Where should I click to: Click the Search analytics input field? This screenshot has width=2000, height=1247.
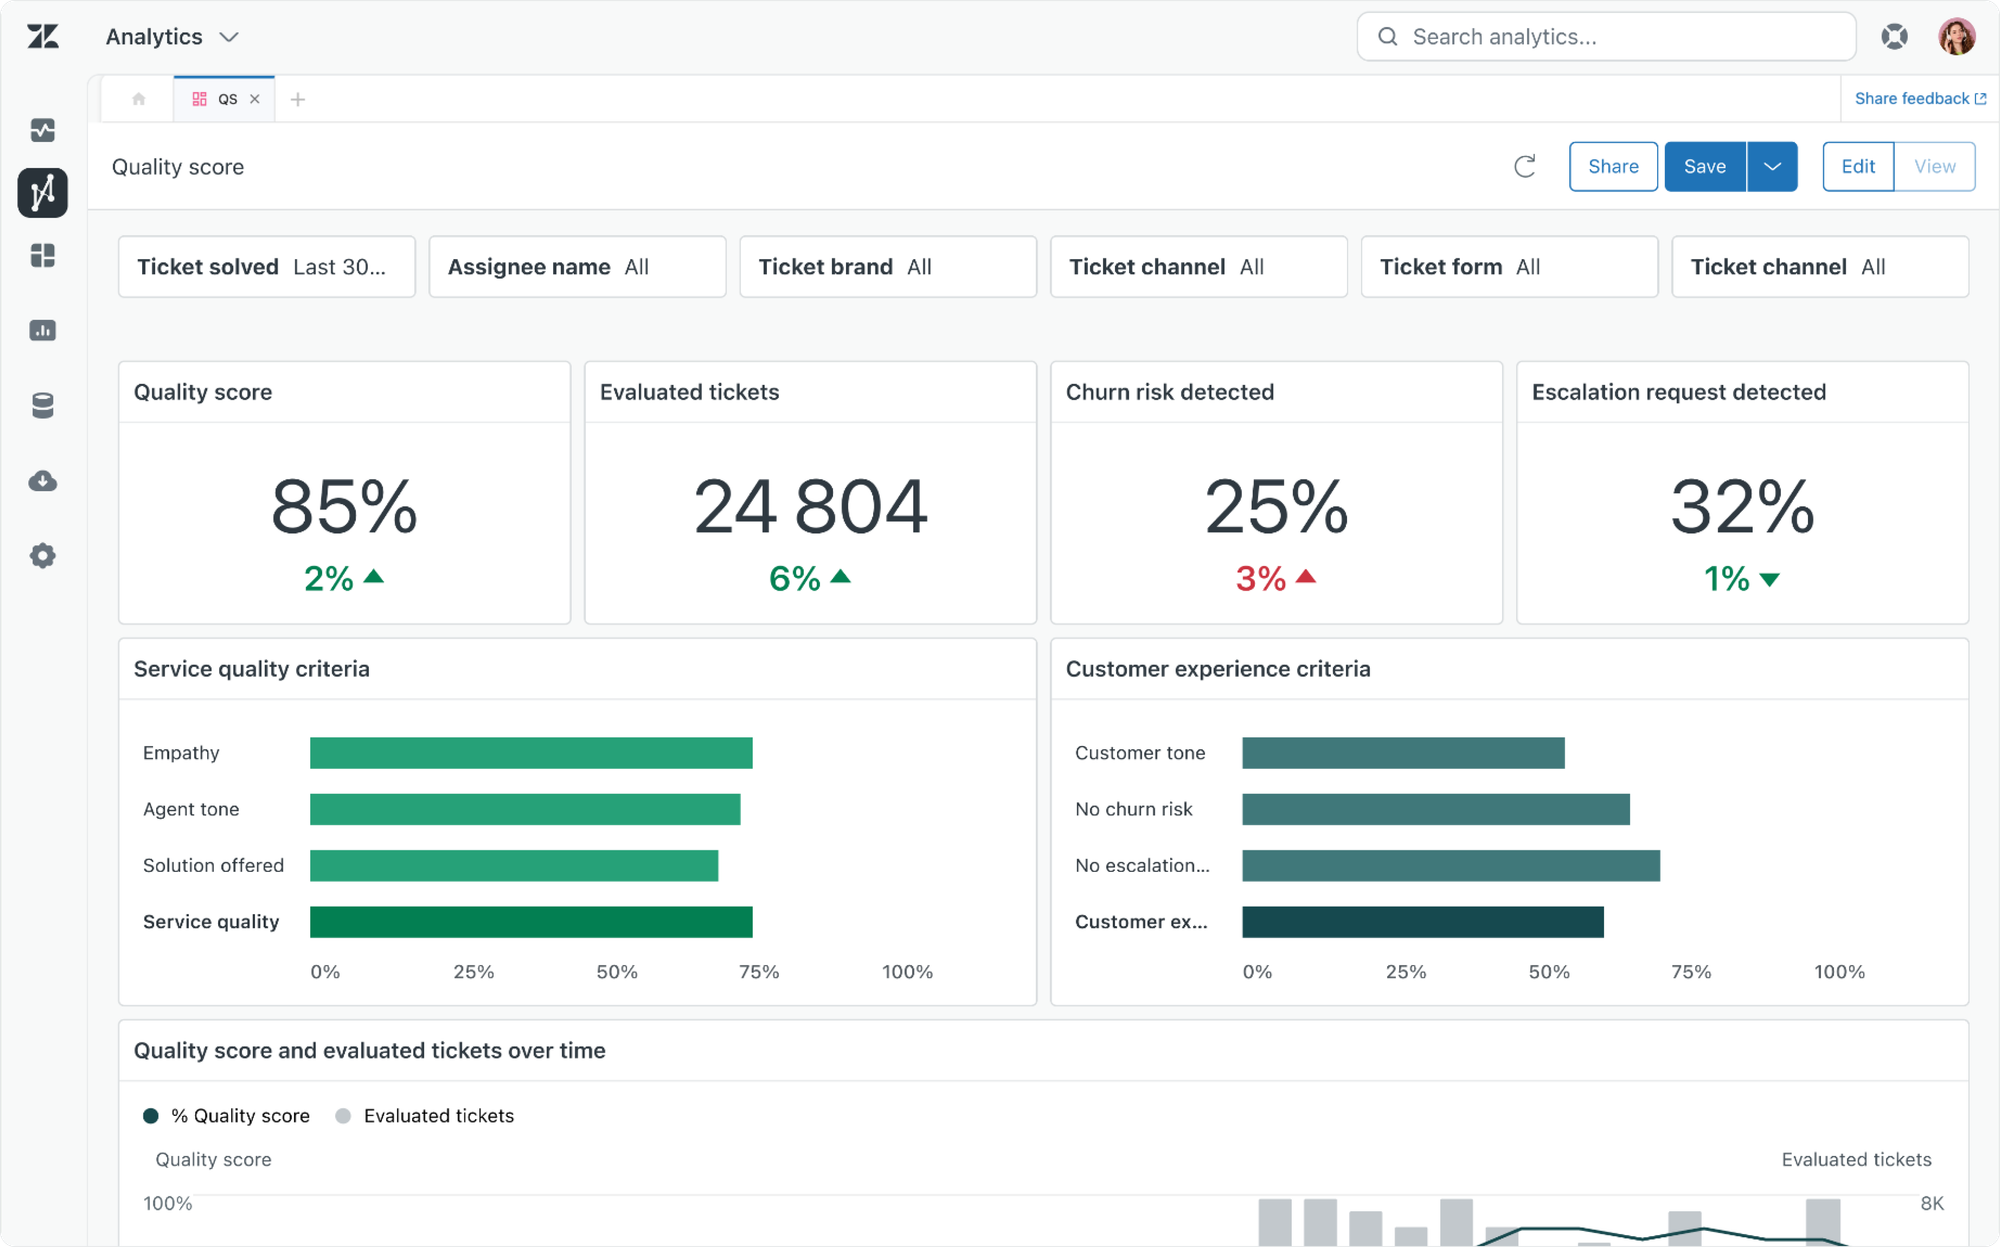(x=1606, y=37)
